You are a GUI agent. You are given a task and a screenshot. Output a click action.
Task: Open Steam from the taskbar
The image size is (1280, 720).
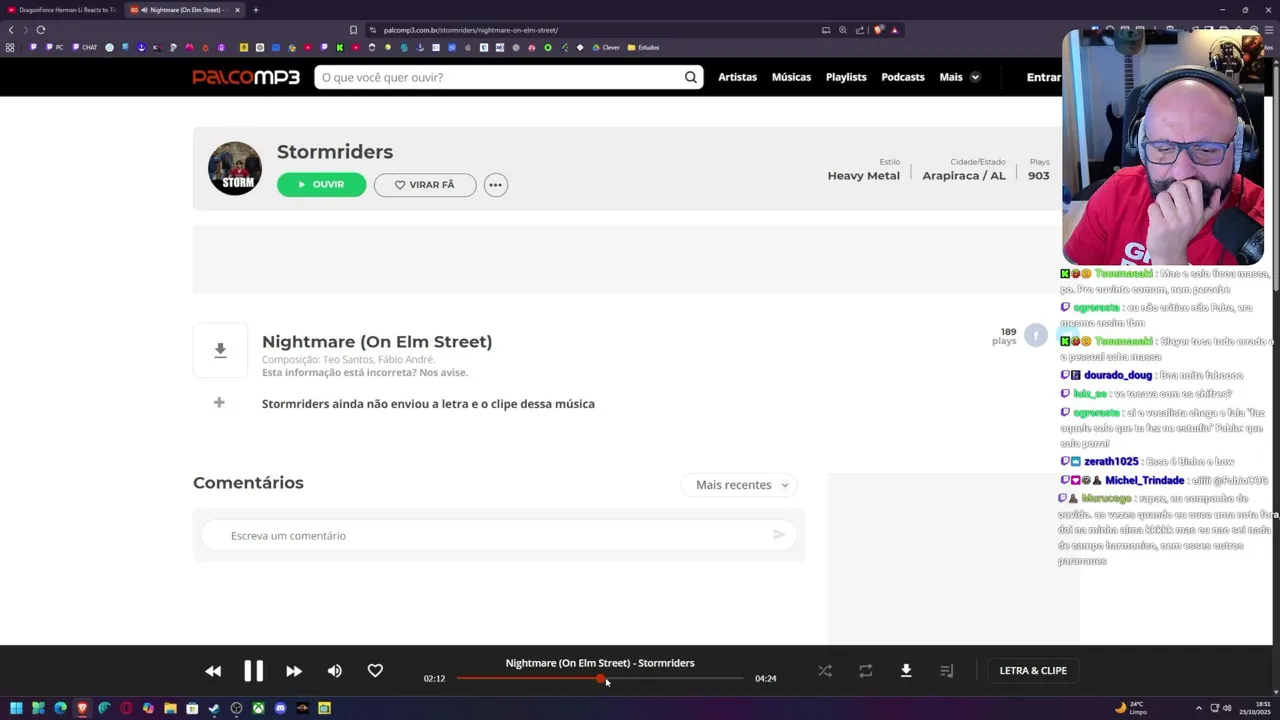(x=214, y=708)
